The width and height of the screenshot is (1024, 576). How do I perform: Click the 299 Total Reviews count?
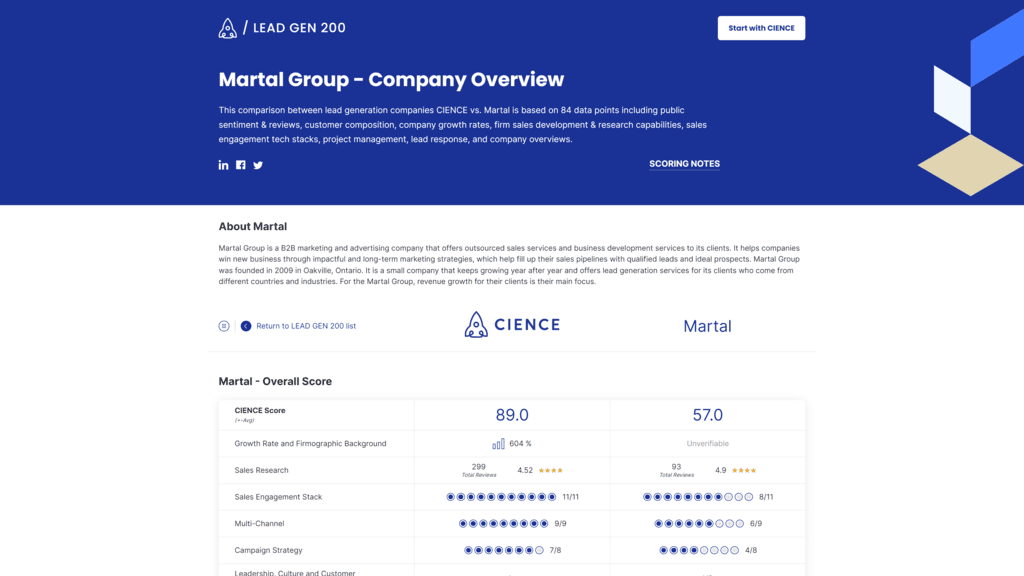click(479, 470)
